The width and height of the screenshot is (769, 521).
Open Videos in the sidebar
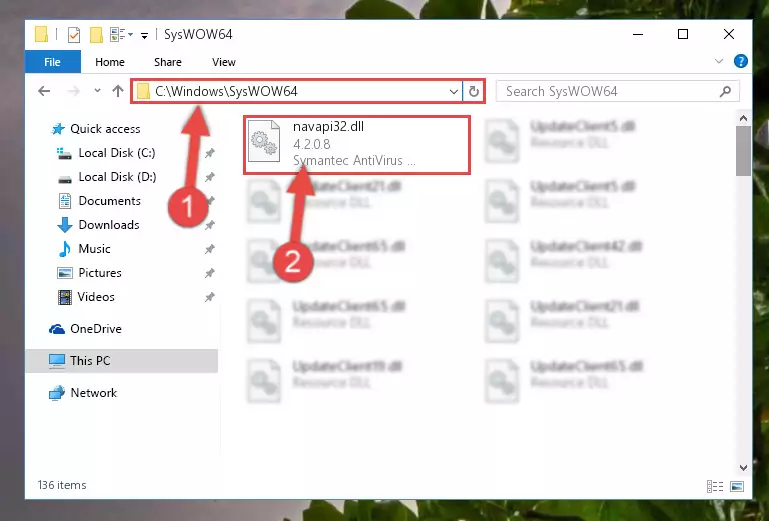(96, 297)
